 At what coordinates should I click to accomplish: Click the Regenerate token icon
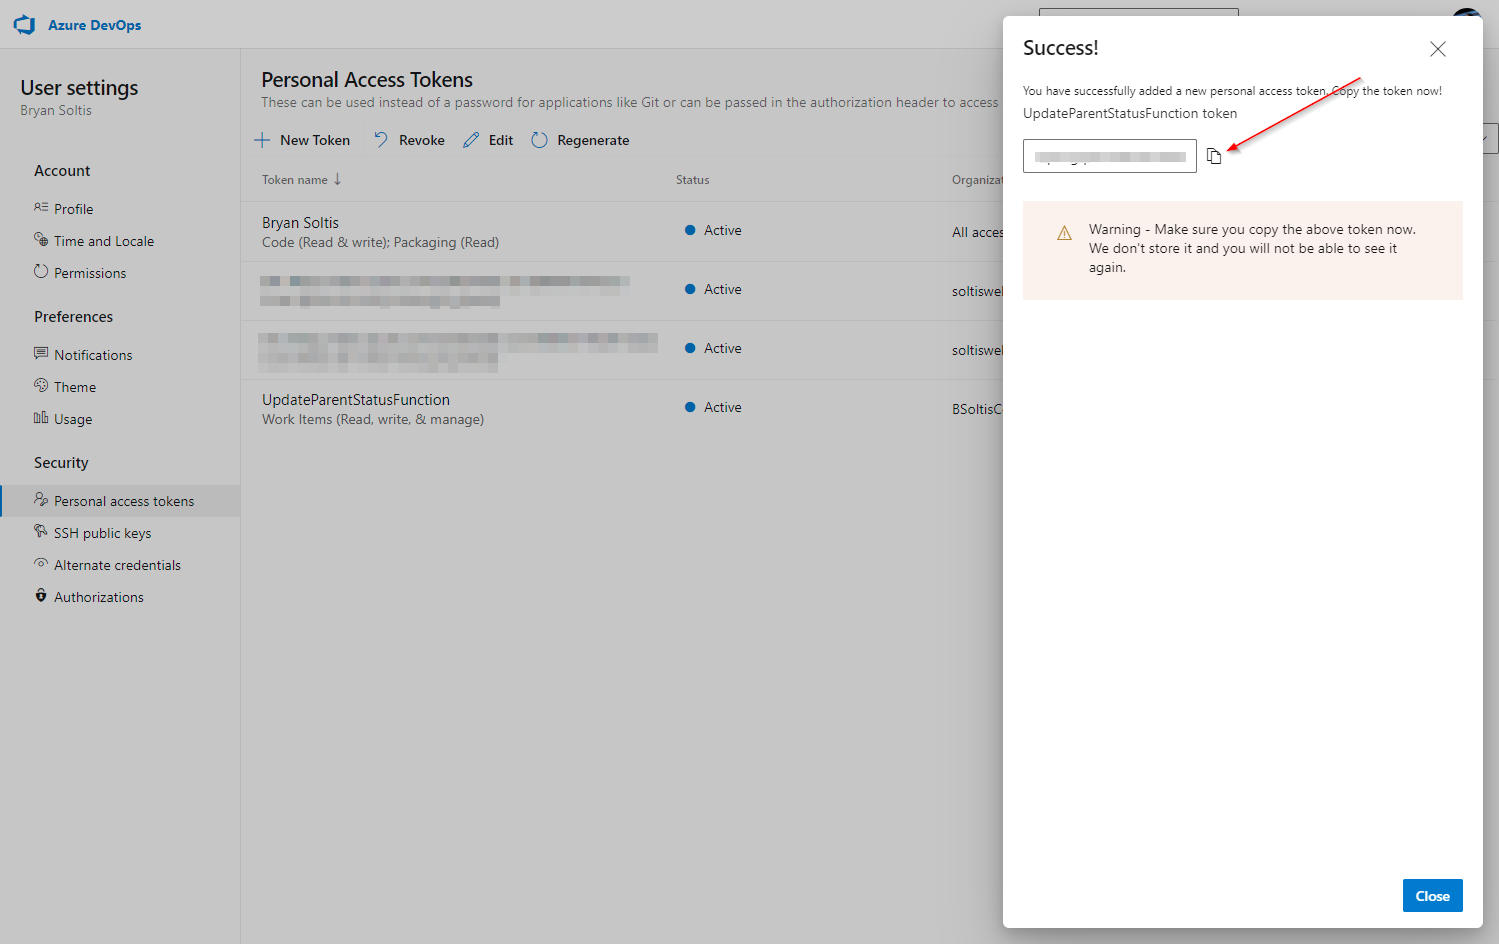[540, 140]
